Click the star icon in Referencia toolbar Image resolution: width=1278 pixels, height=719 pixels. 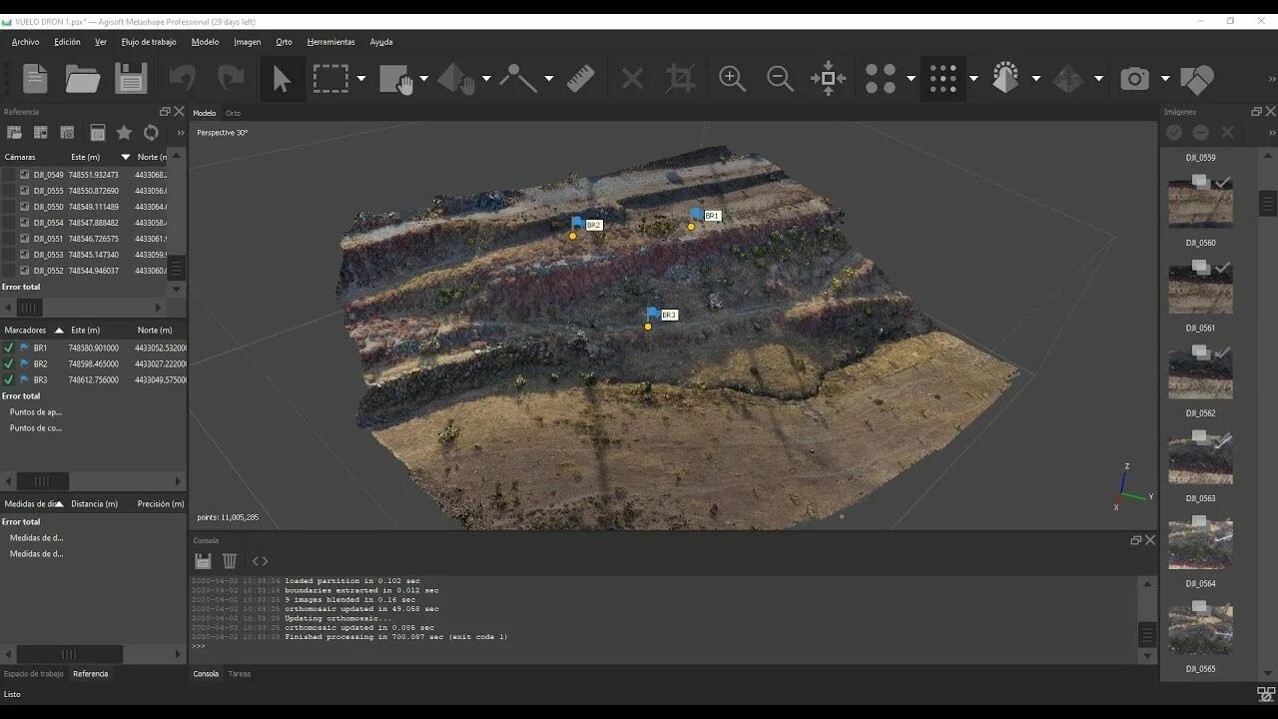(124, 132)
